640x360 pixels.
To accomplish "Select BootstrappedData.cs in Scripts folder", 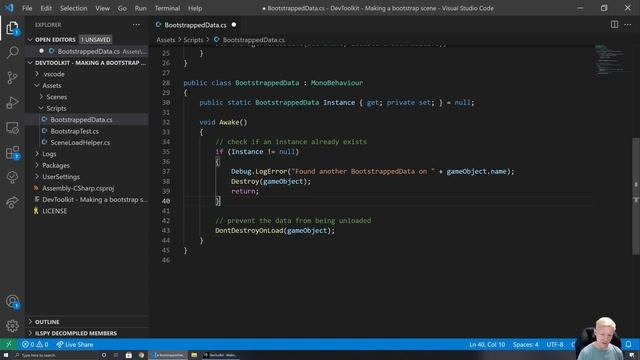I will click(87, 120).
